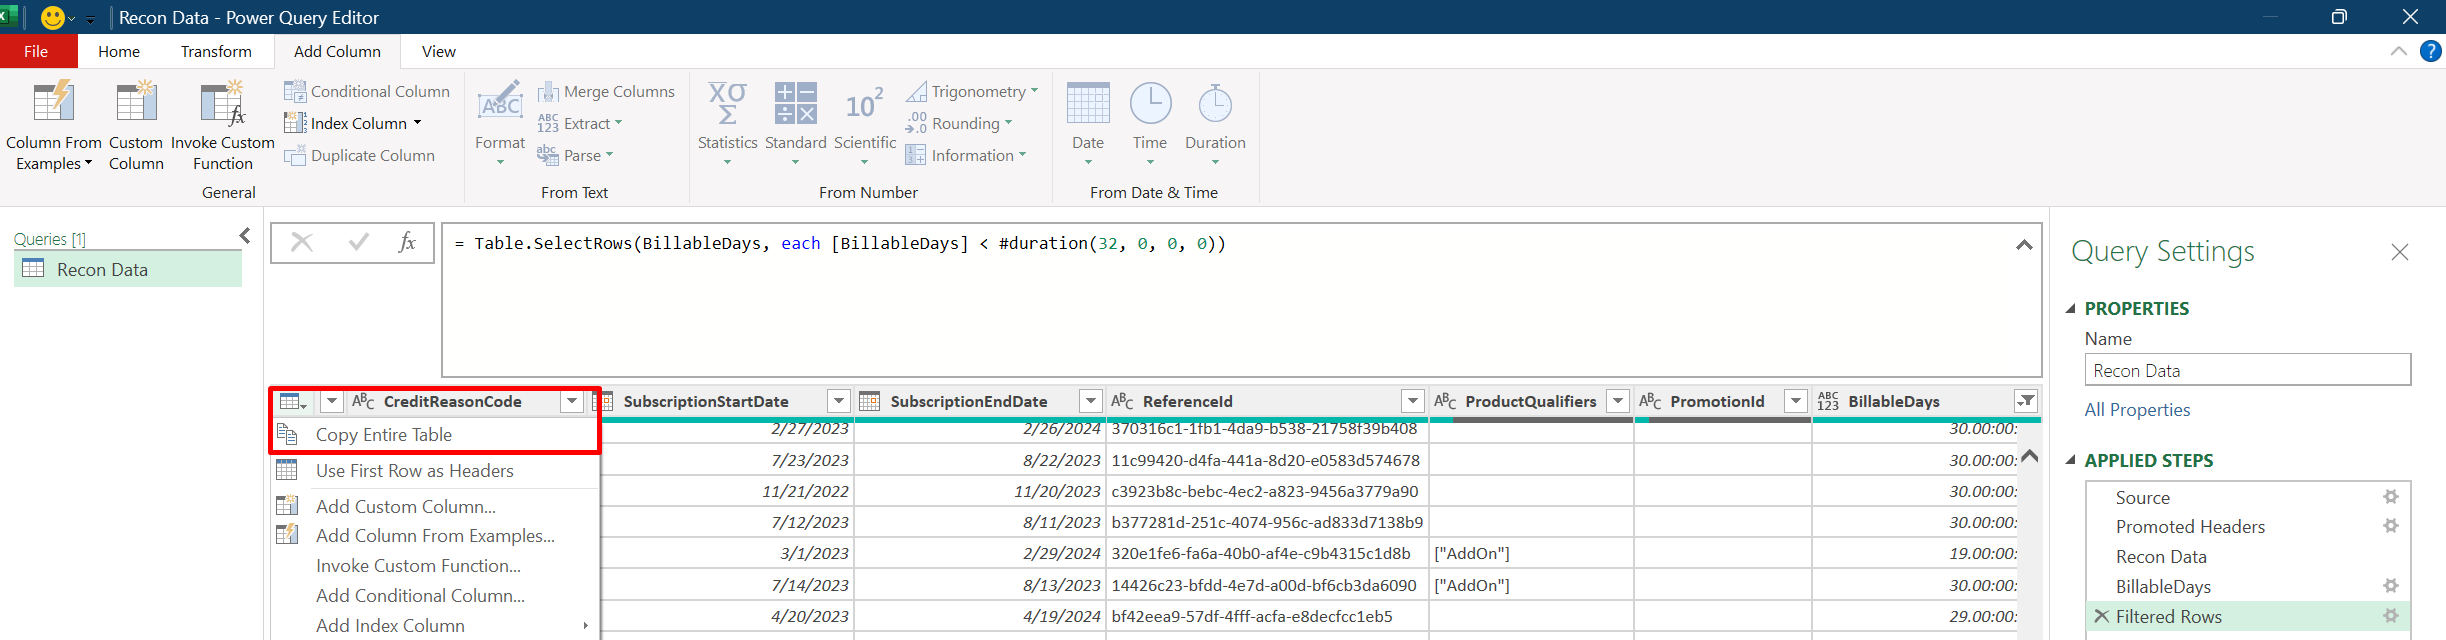Choose Use First Row as Headers

[414, 470]
